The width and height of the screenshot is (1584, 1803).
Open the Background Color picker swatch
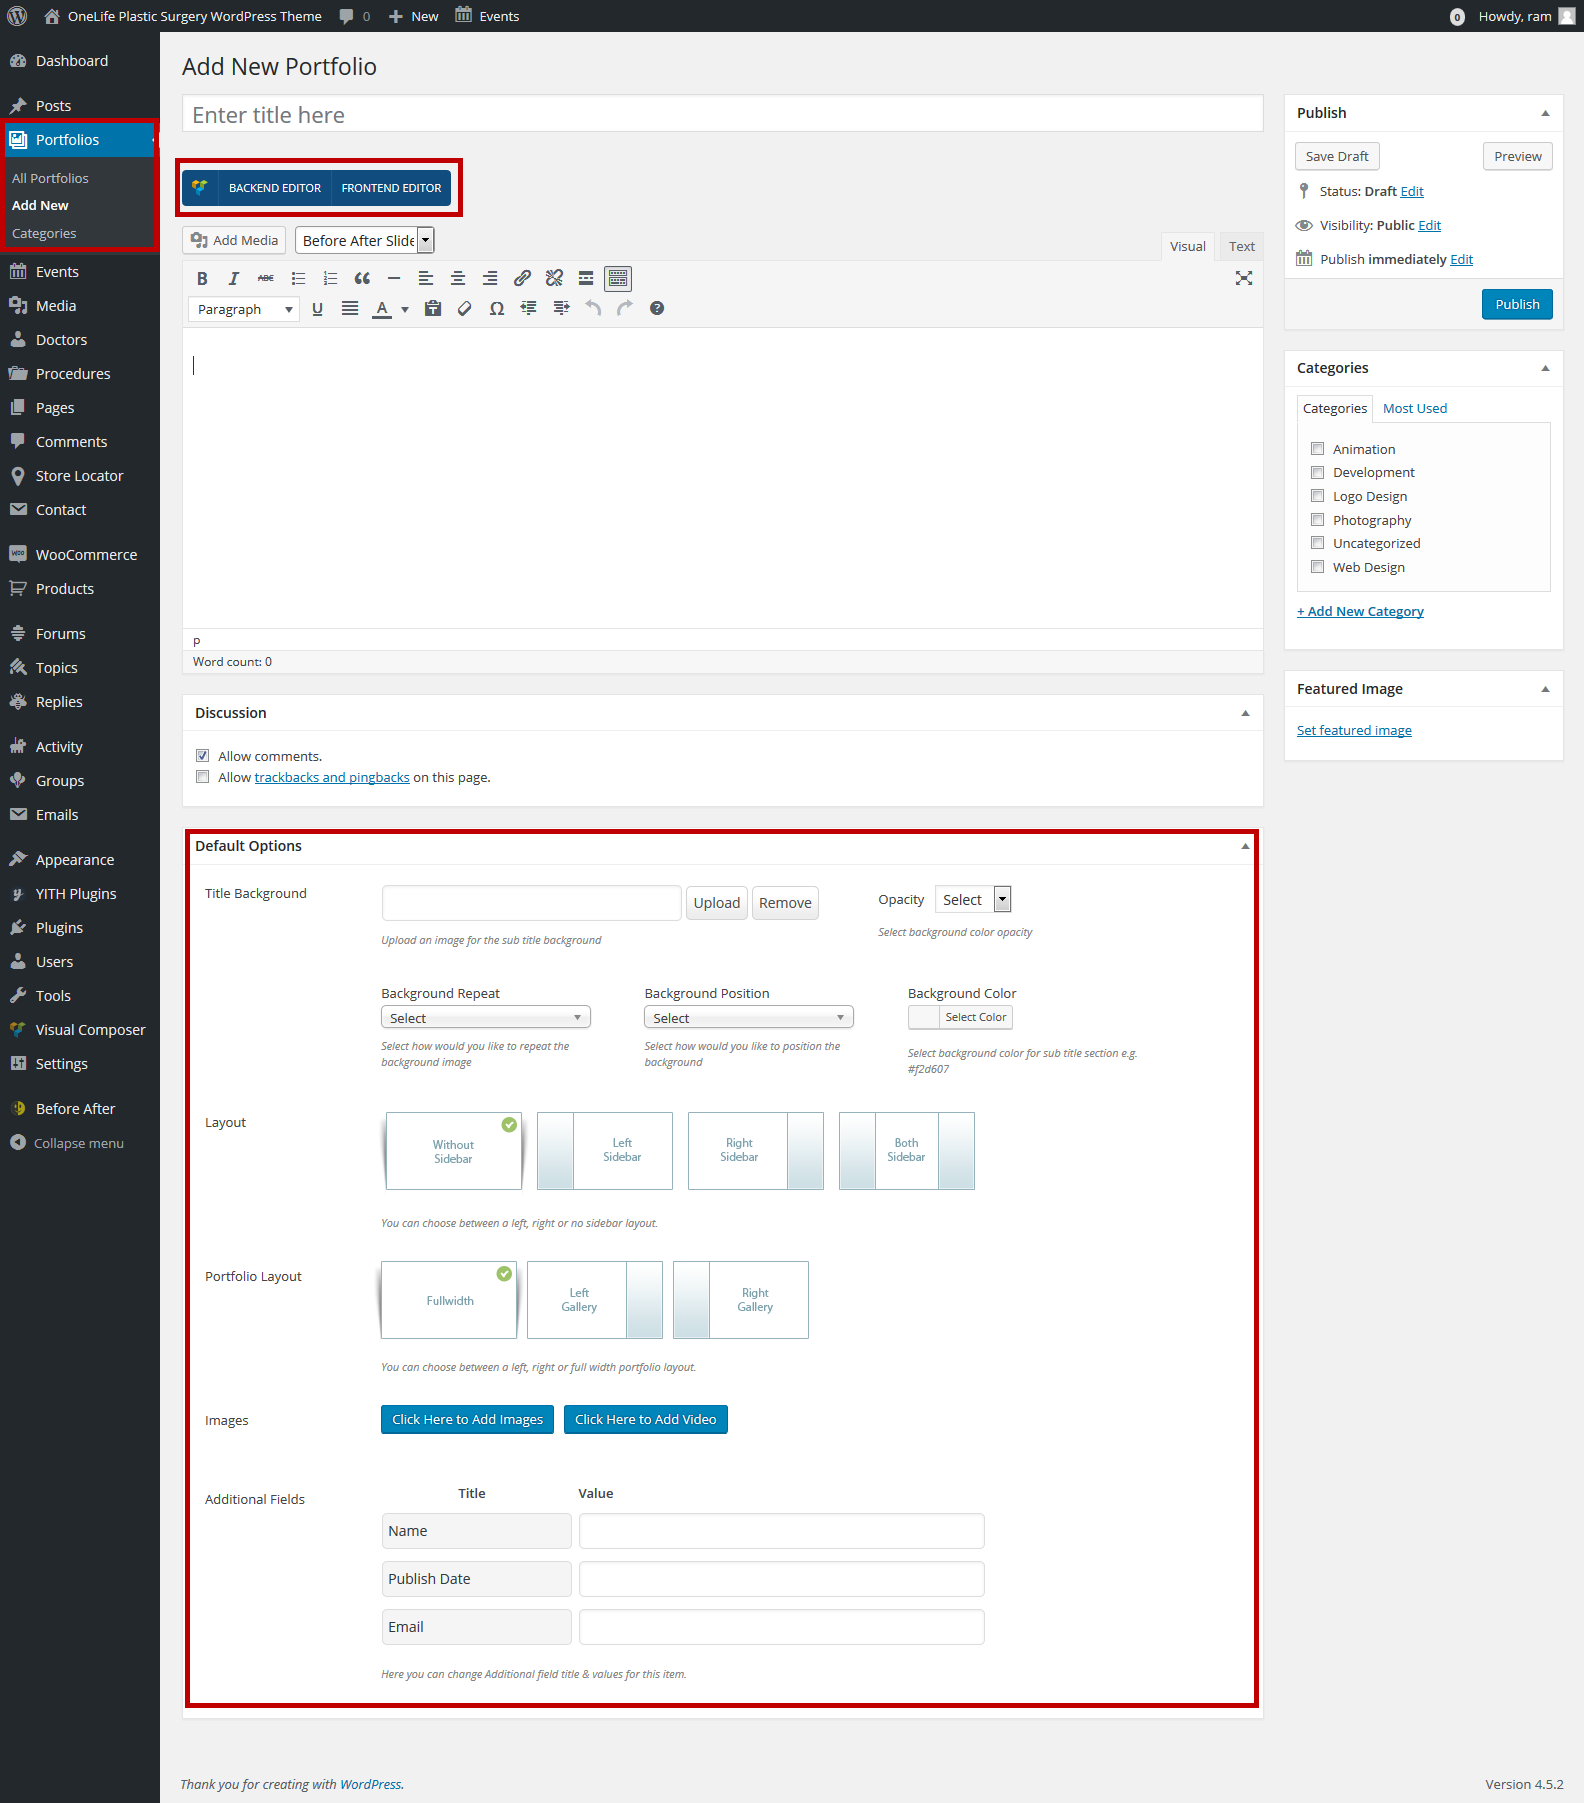[924, 1018]
